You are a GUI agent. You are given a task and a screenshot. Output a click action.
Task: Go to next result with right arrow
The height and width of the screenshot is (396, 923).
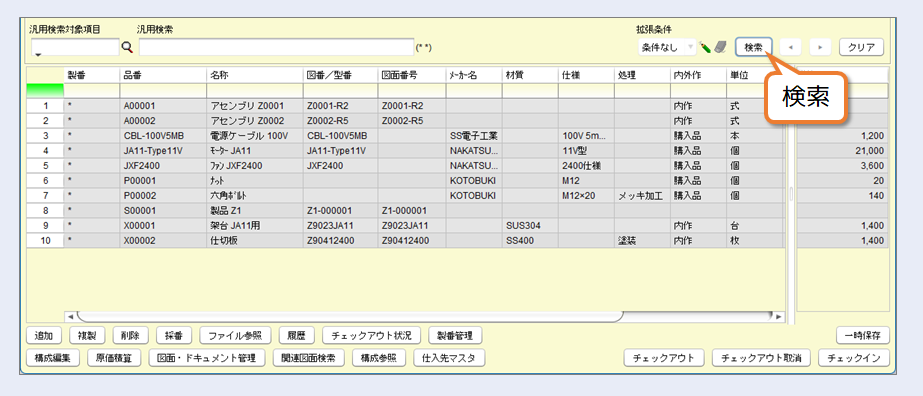pyautogui.click(x=820, y=48)
